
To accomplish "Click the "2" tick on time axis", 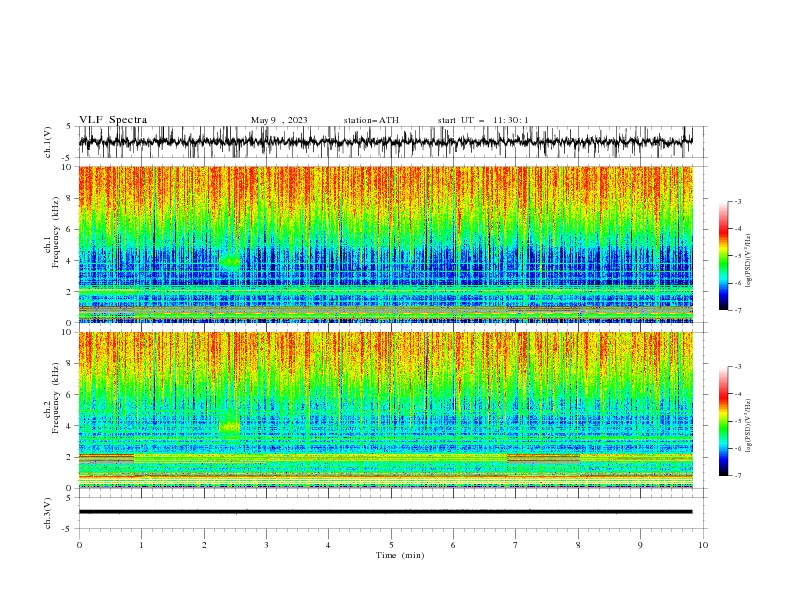I will (204, 545).
